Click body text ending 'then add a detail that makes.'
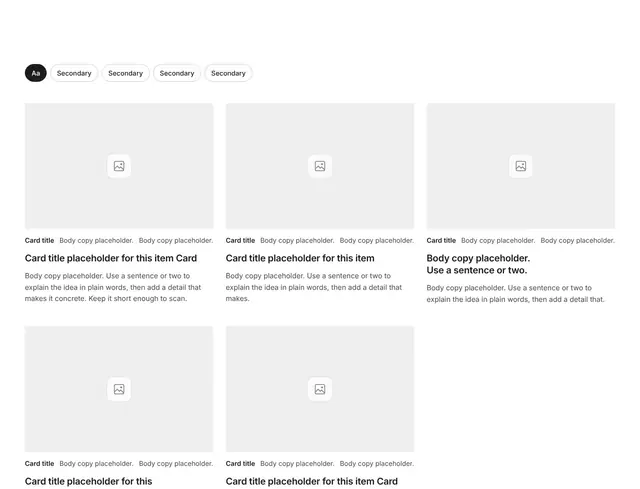 point(313,287)
